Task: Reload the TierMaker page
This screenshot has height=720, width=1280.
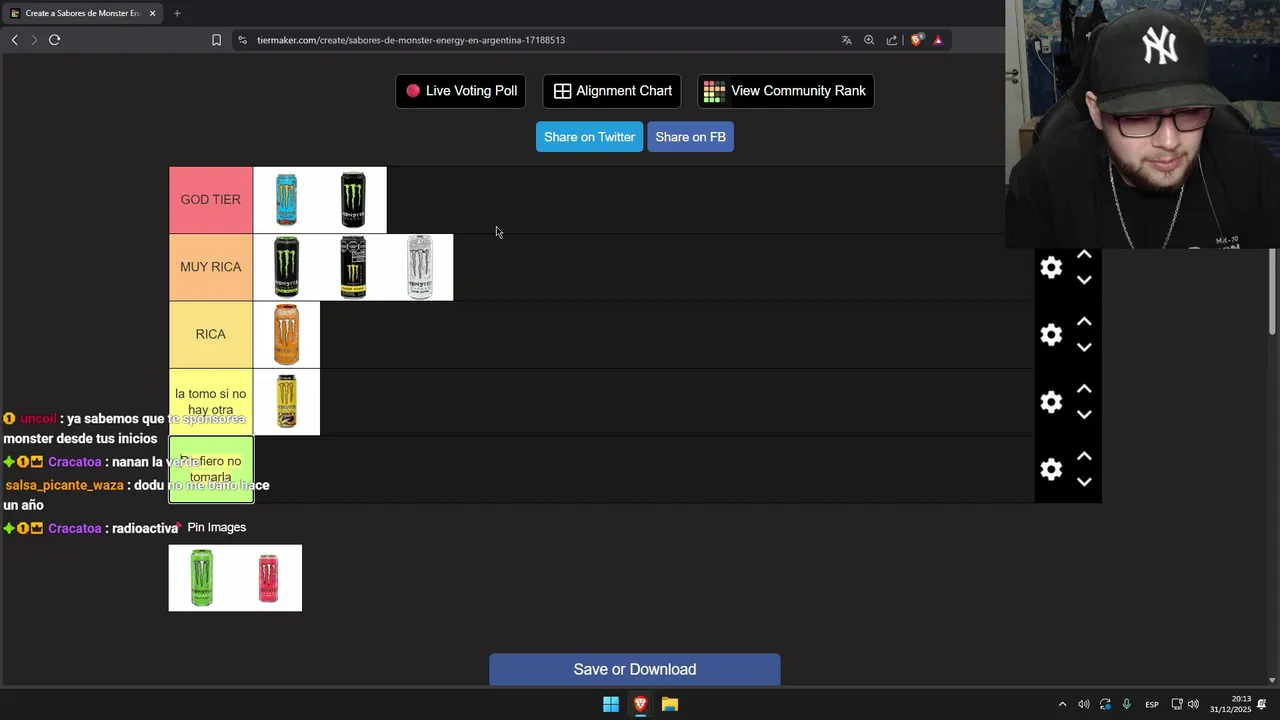Action: [54, 40]
